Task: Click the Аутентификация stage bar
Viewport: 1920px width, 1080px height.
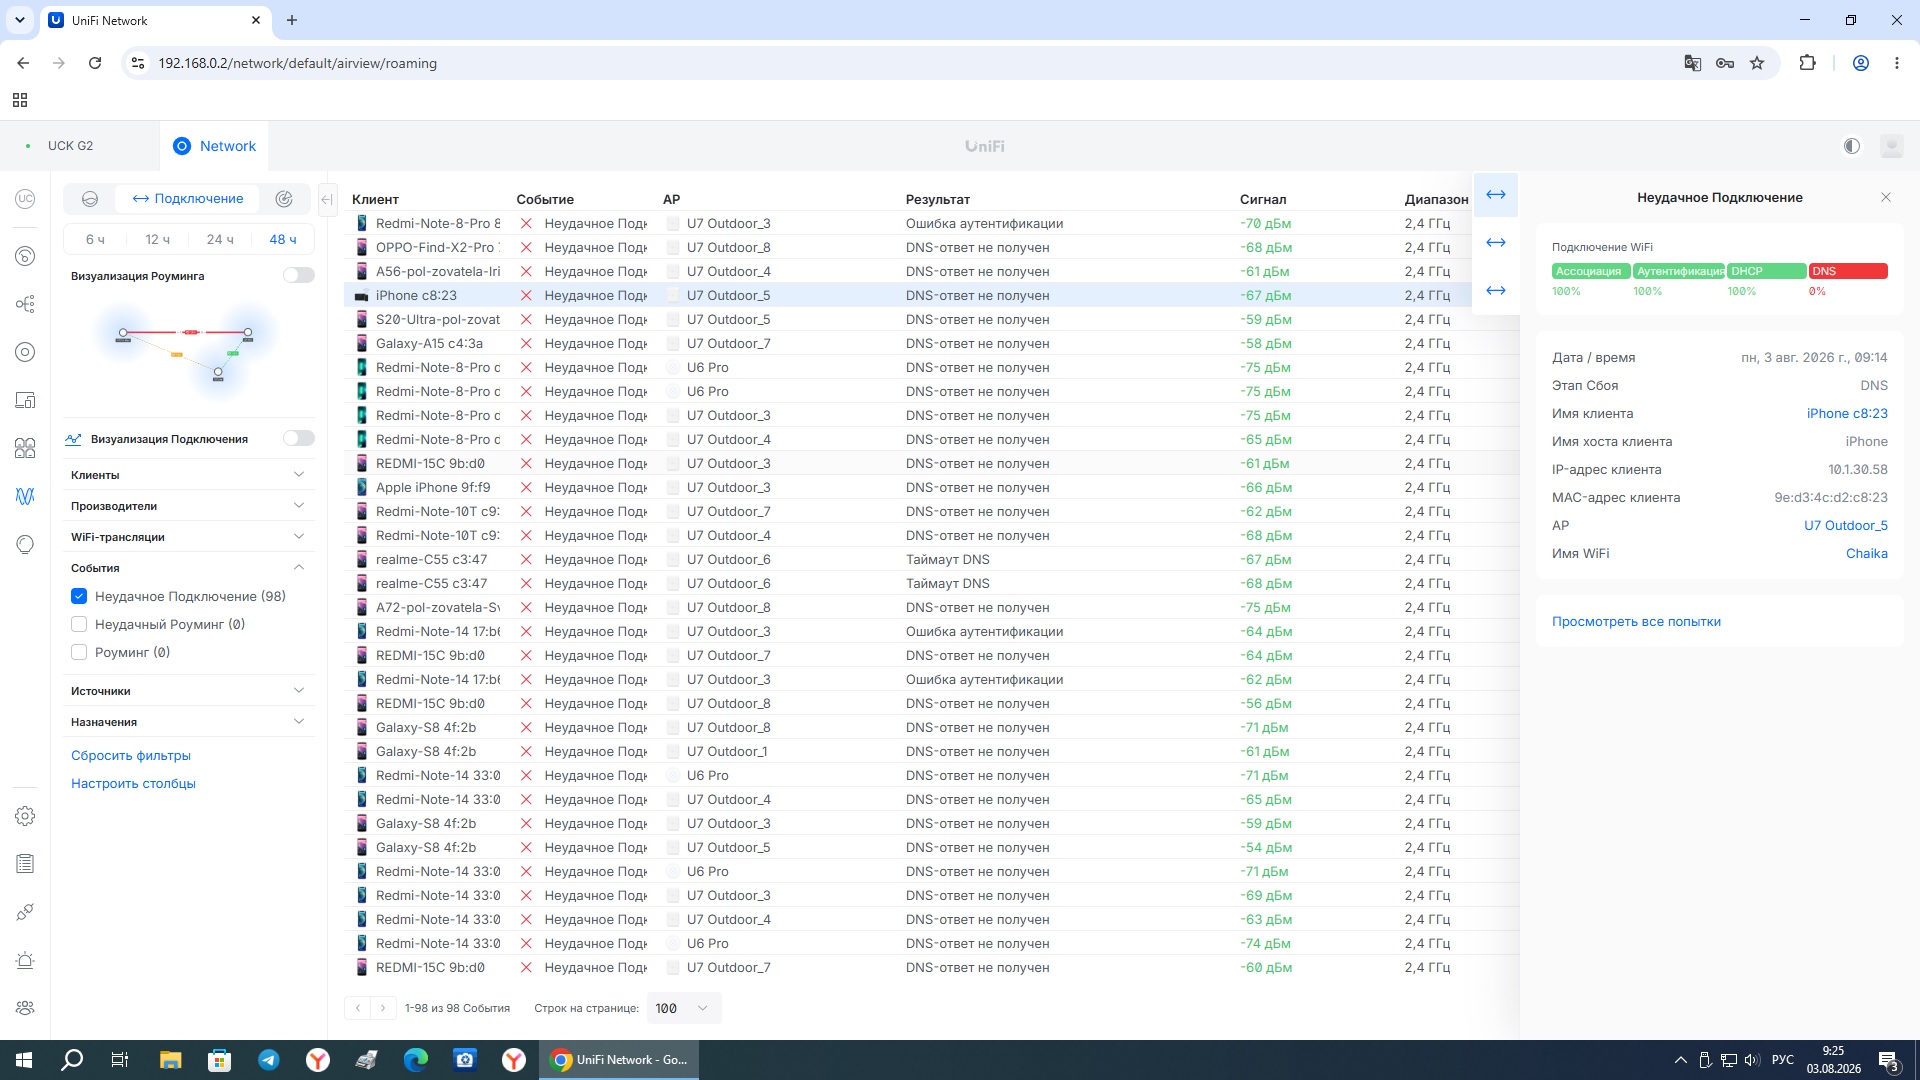Action: tap(1679, 271)
